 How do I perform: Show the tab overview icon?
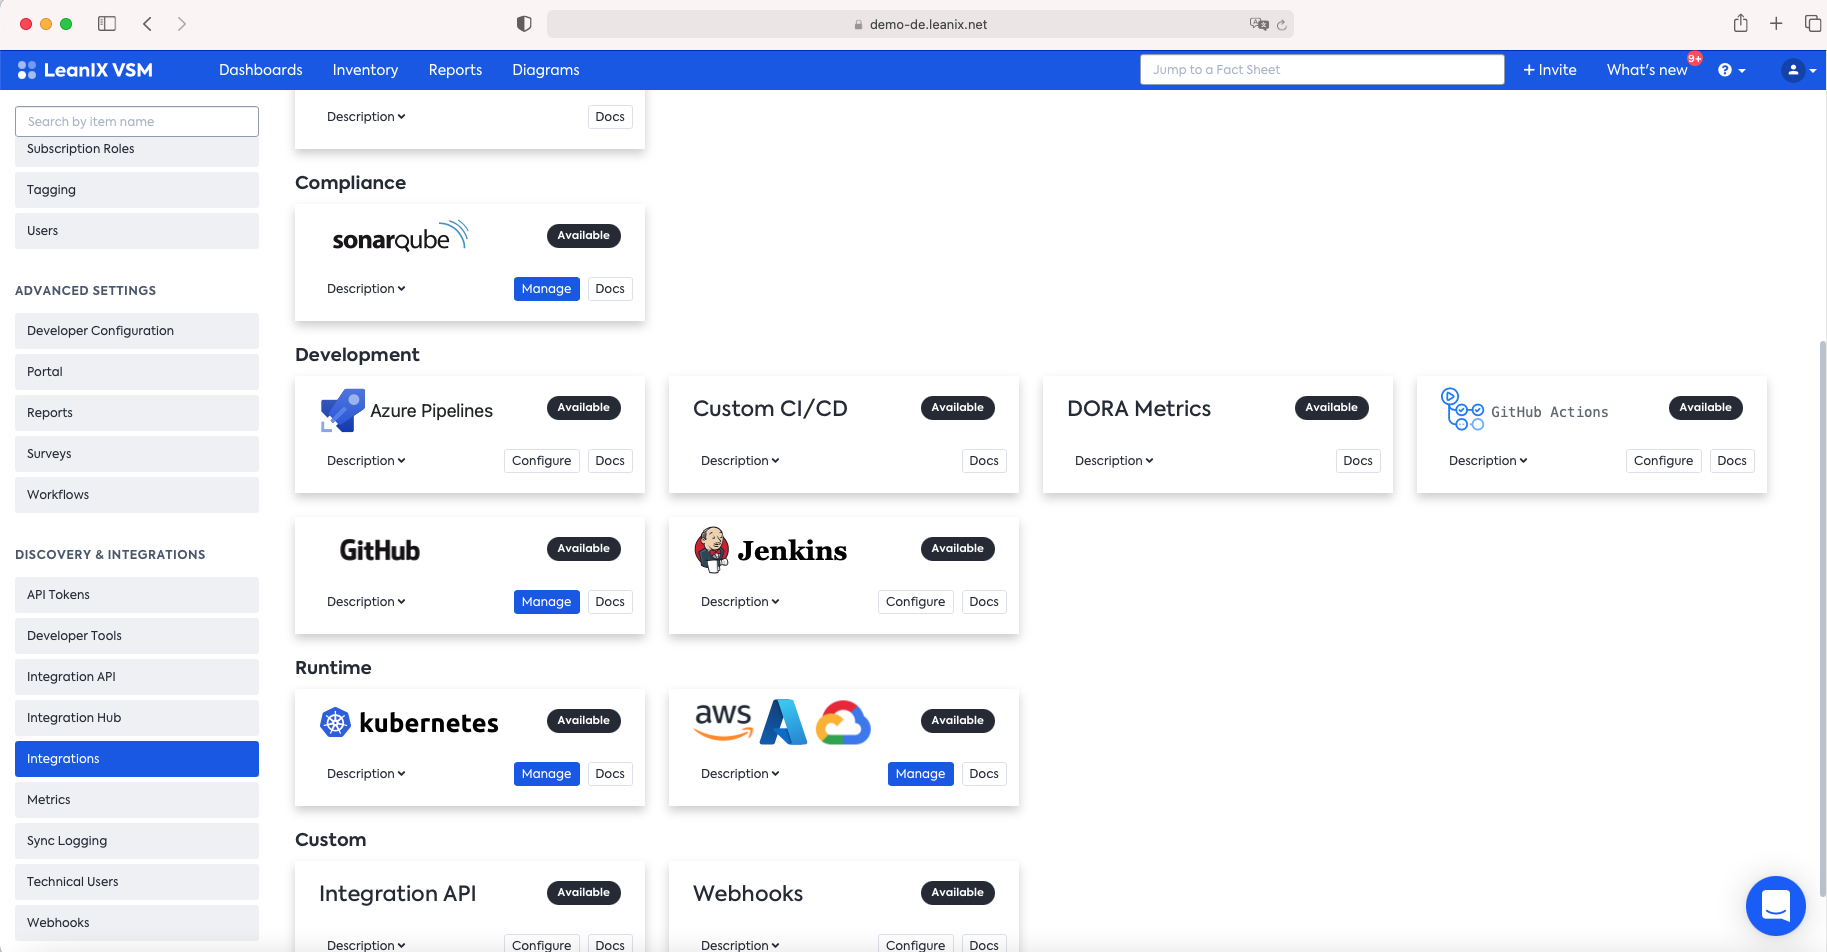[x=1812, y=23]
